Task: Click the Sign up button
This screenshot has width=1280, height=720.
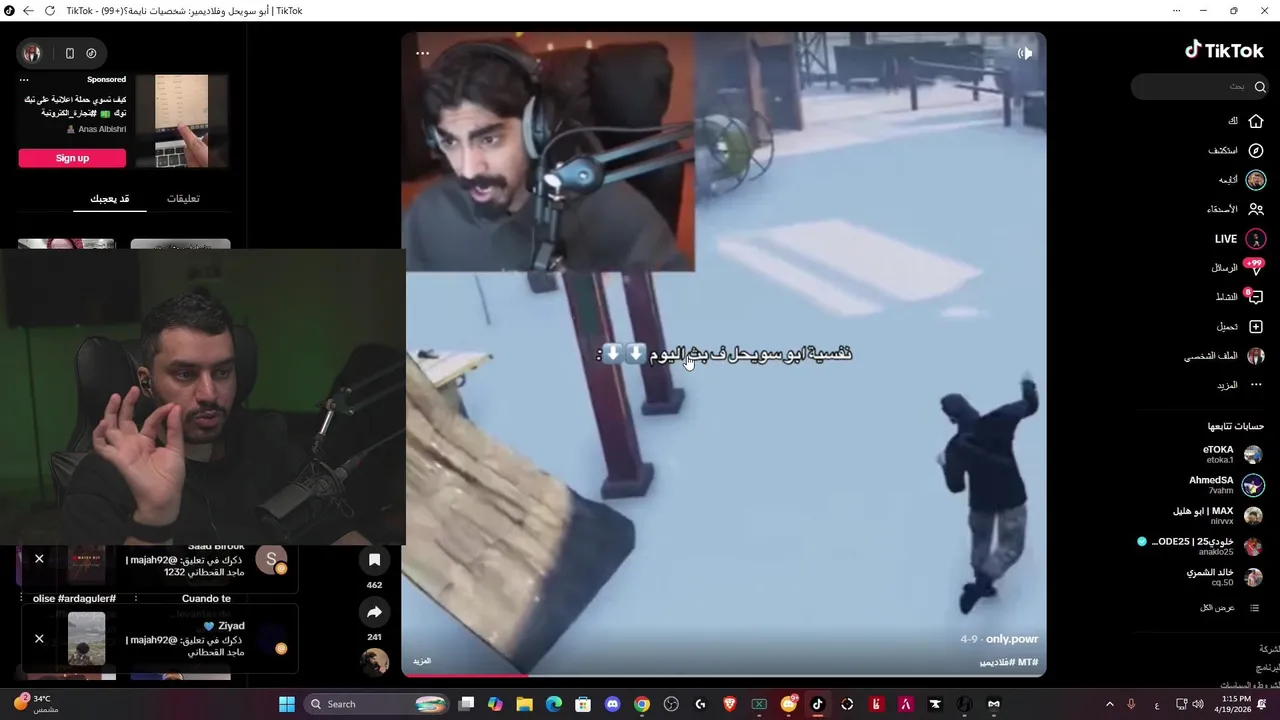Action: pos(72,158)
